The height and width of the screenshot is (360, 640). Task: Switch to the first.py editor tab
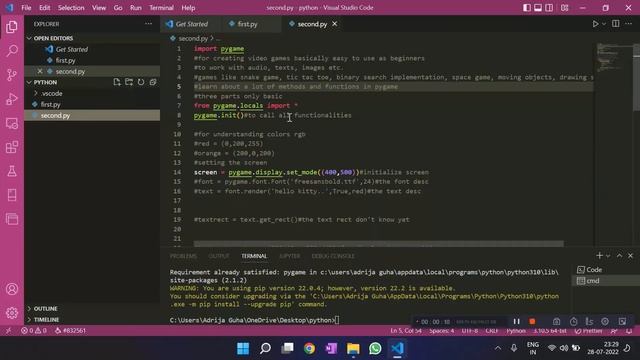coord(248,24)
